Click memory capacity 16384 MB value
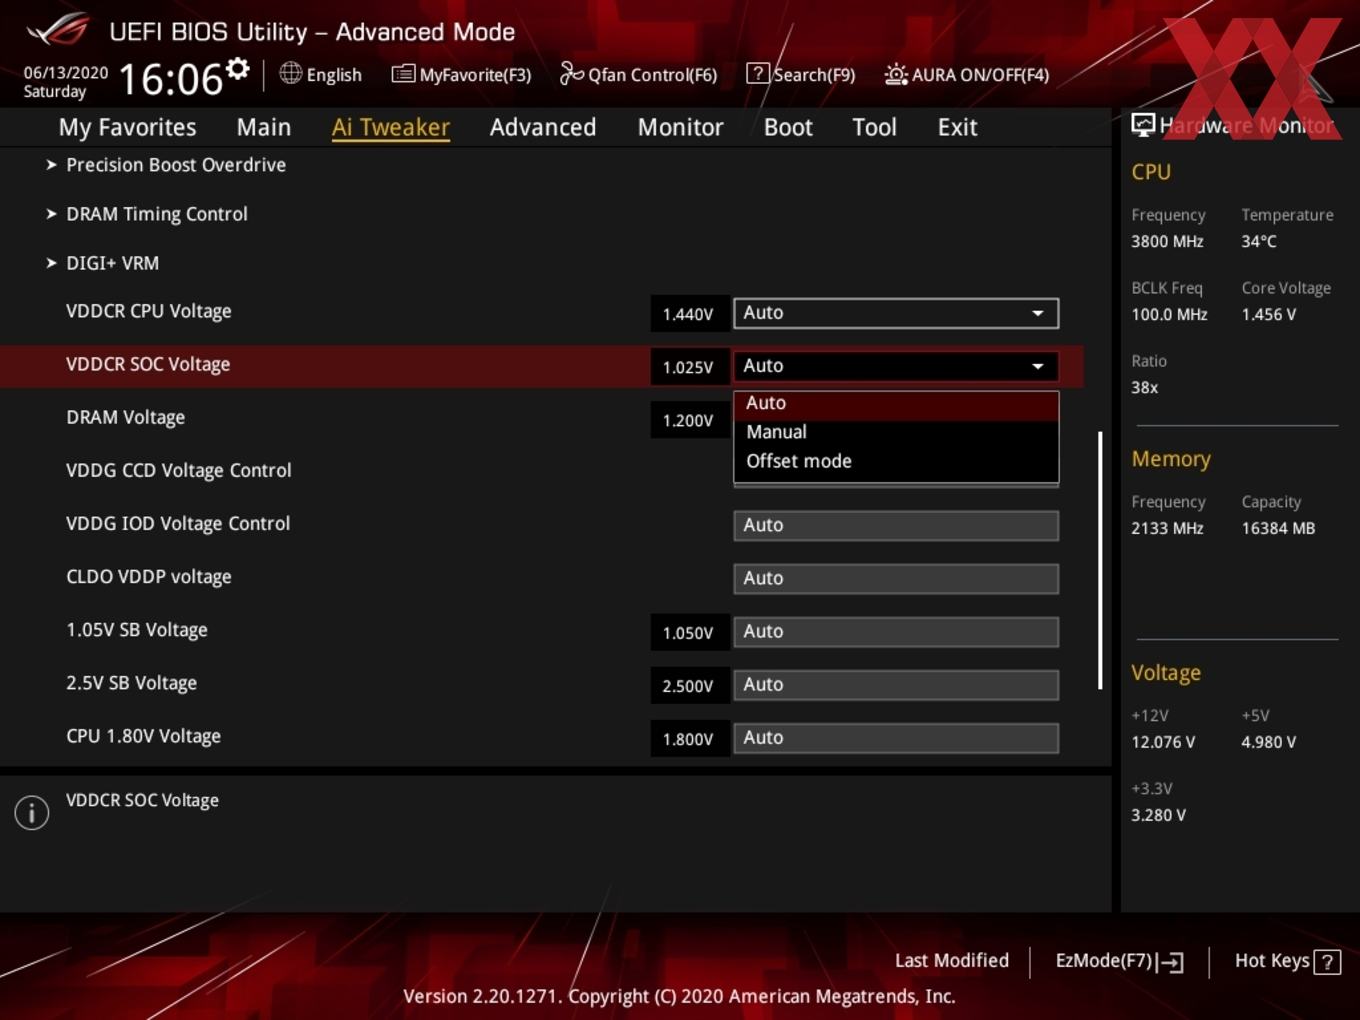Screen dimensions: 1360x1020 tap(1278, 528)
